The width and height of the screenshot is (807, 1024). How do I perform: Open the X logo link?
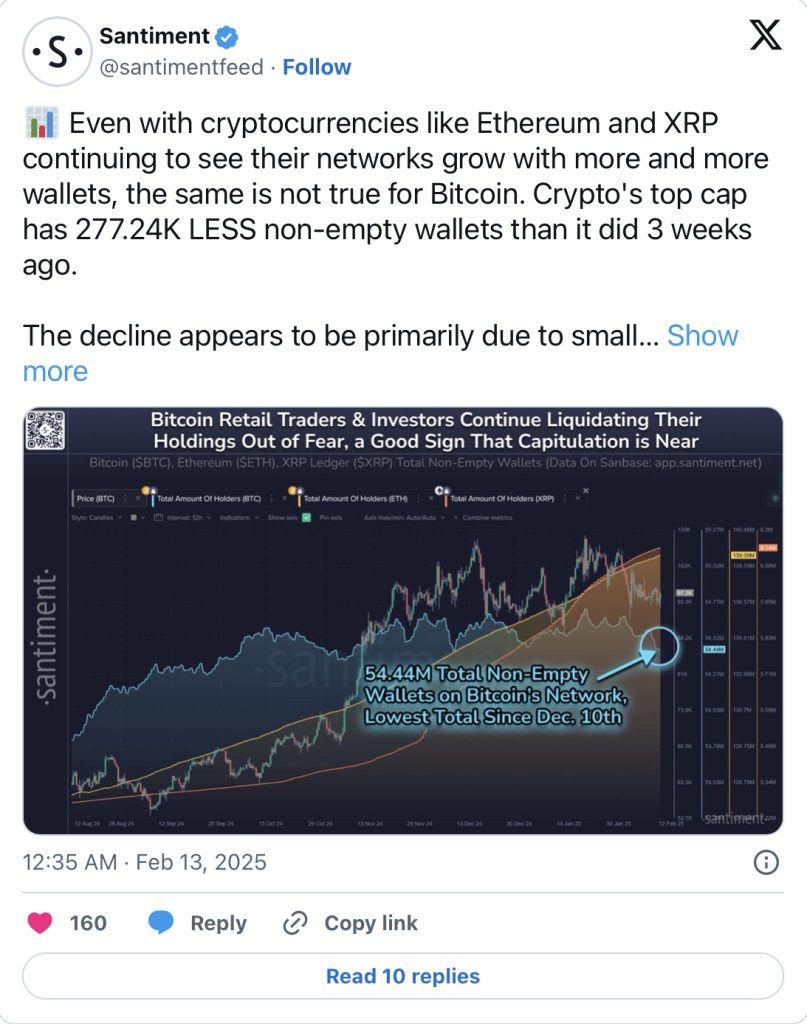765,35
